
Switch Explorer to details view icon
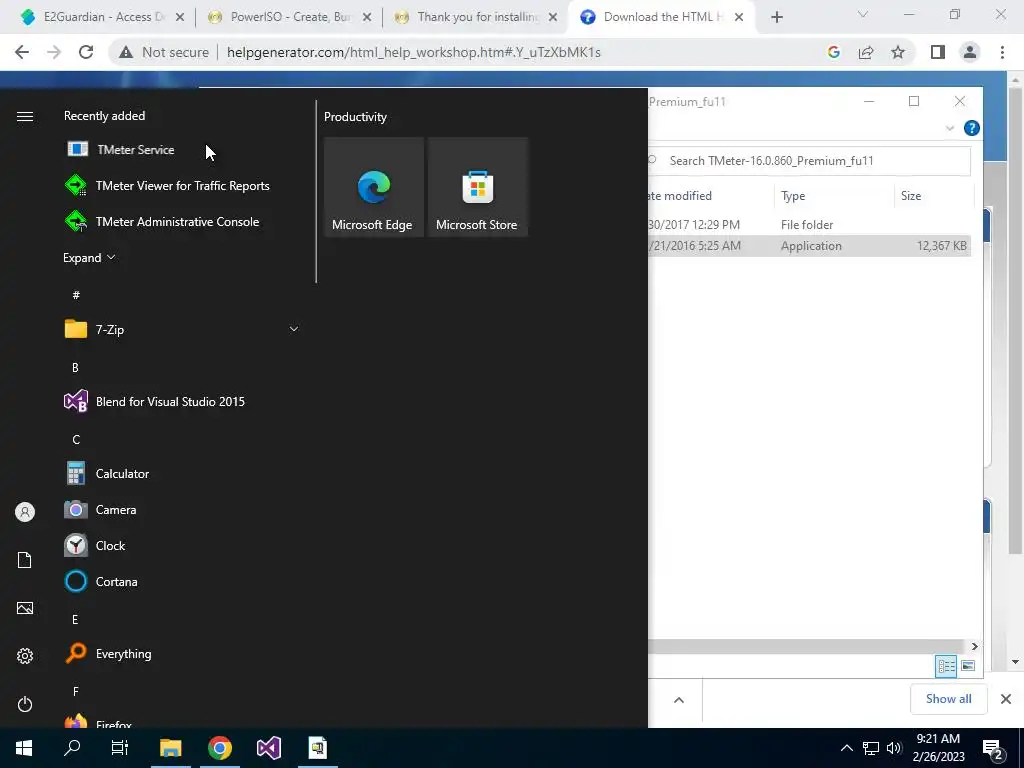click(946, 665)
